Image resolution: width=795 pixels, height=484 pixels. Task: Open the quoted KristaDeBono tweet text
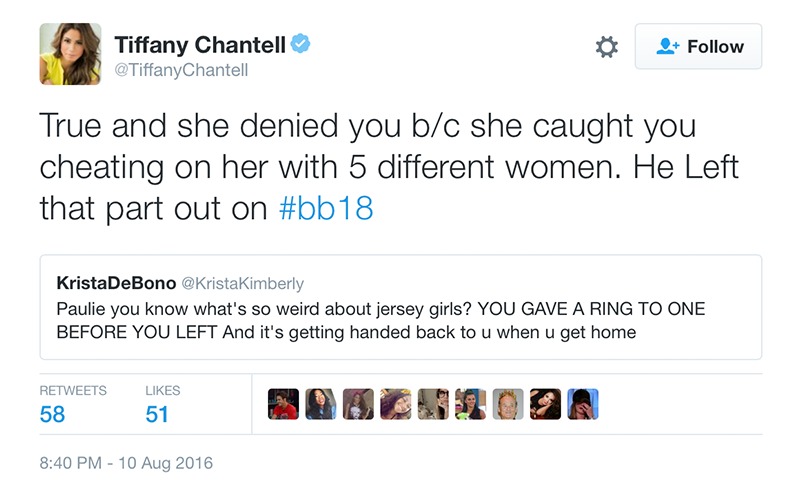click(x=380, y=320)
